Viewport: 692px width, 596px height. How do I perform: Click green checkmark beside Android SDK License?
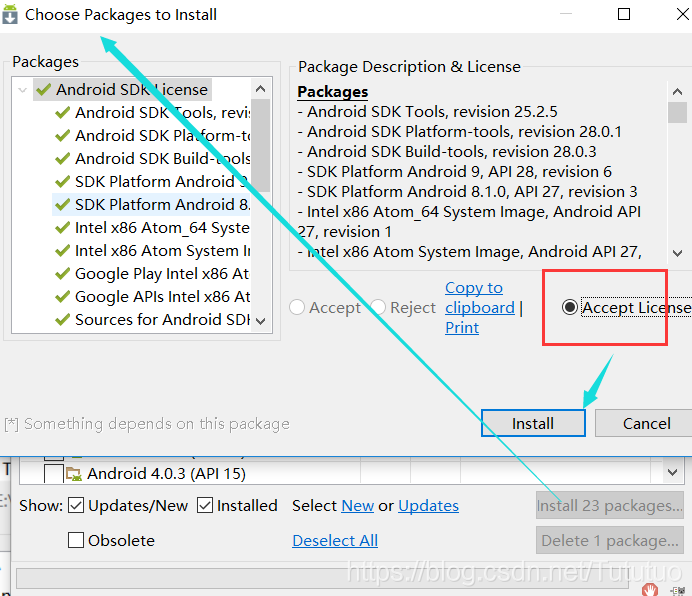click(x=44, y=89)
